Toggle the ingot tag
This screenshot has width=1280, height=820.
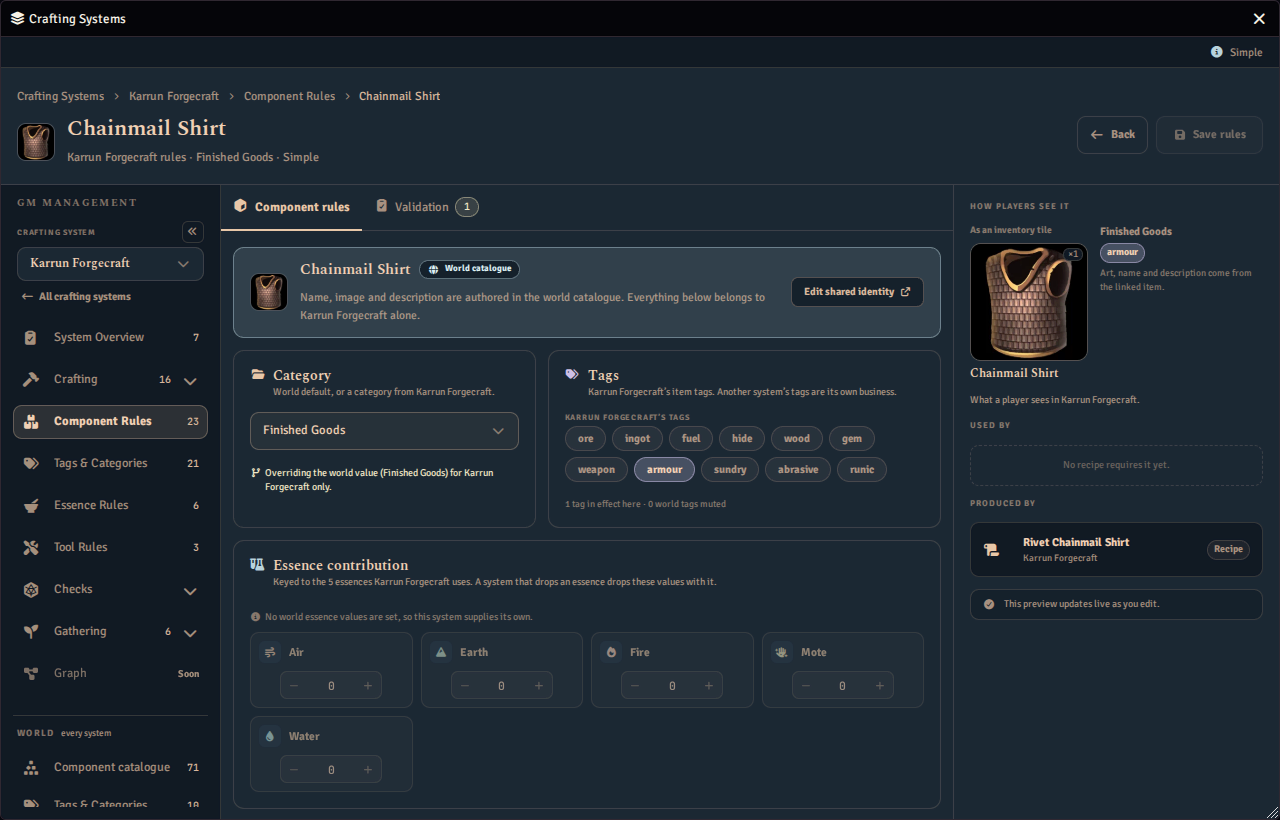coord(638,439)
